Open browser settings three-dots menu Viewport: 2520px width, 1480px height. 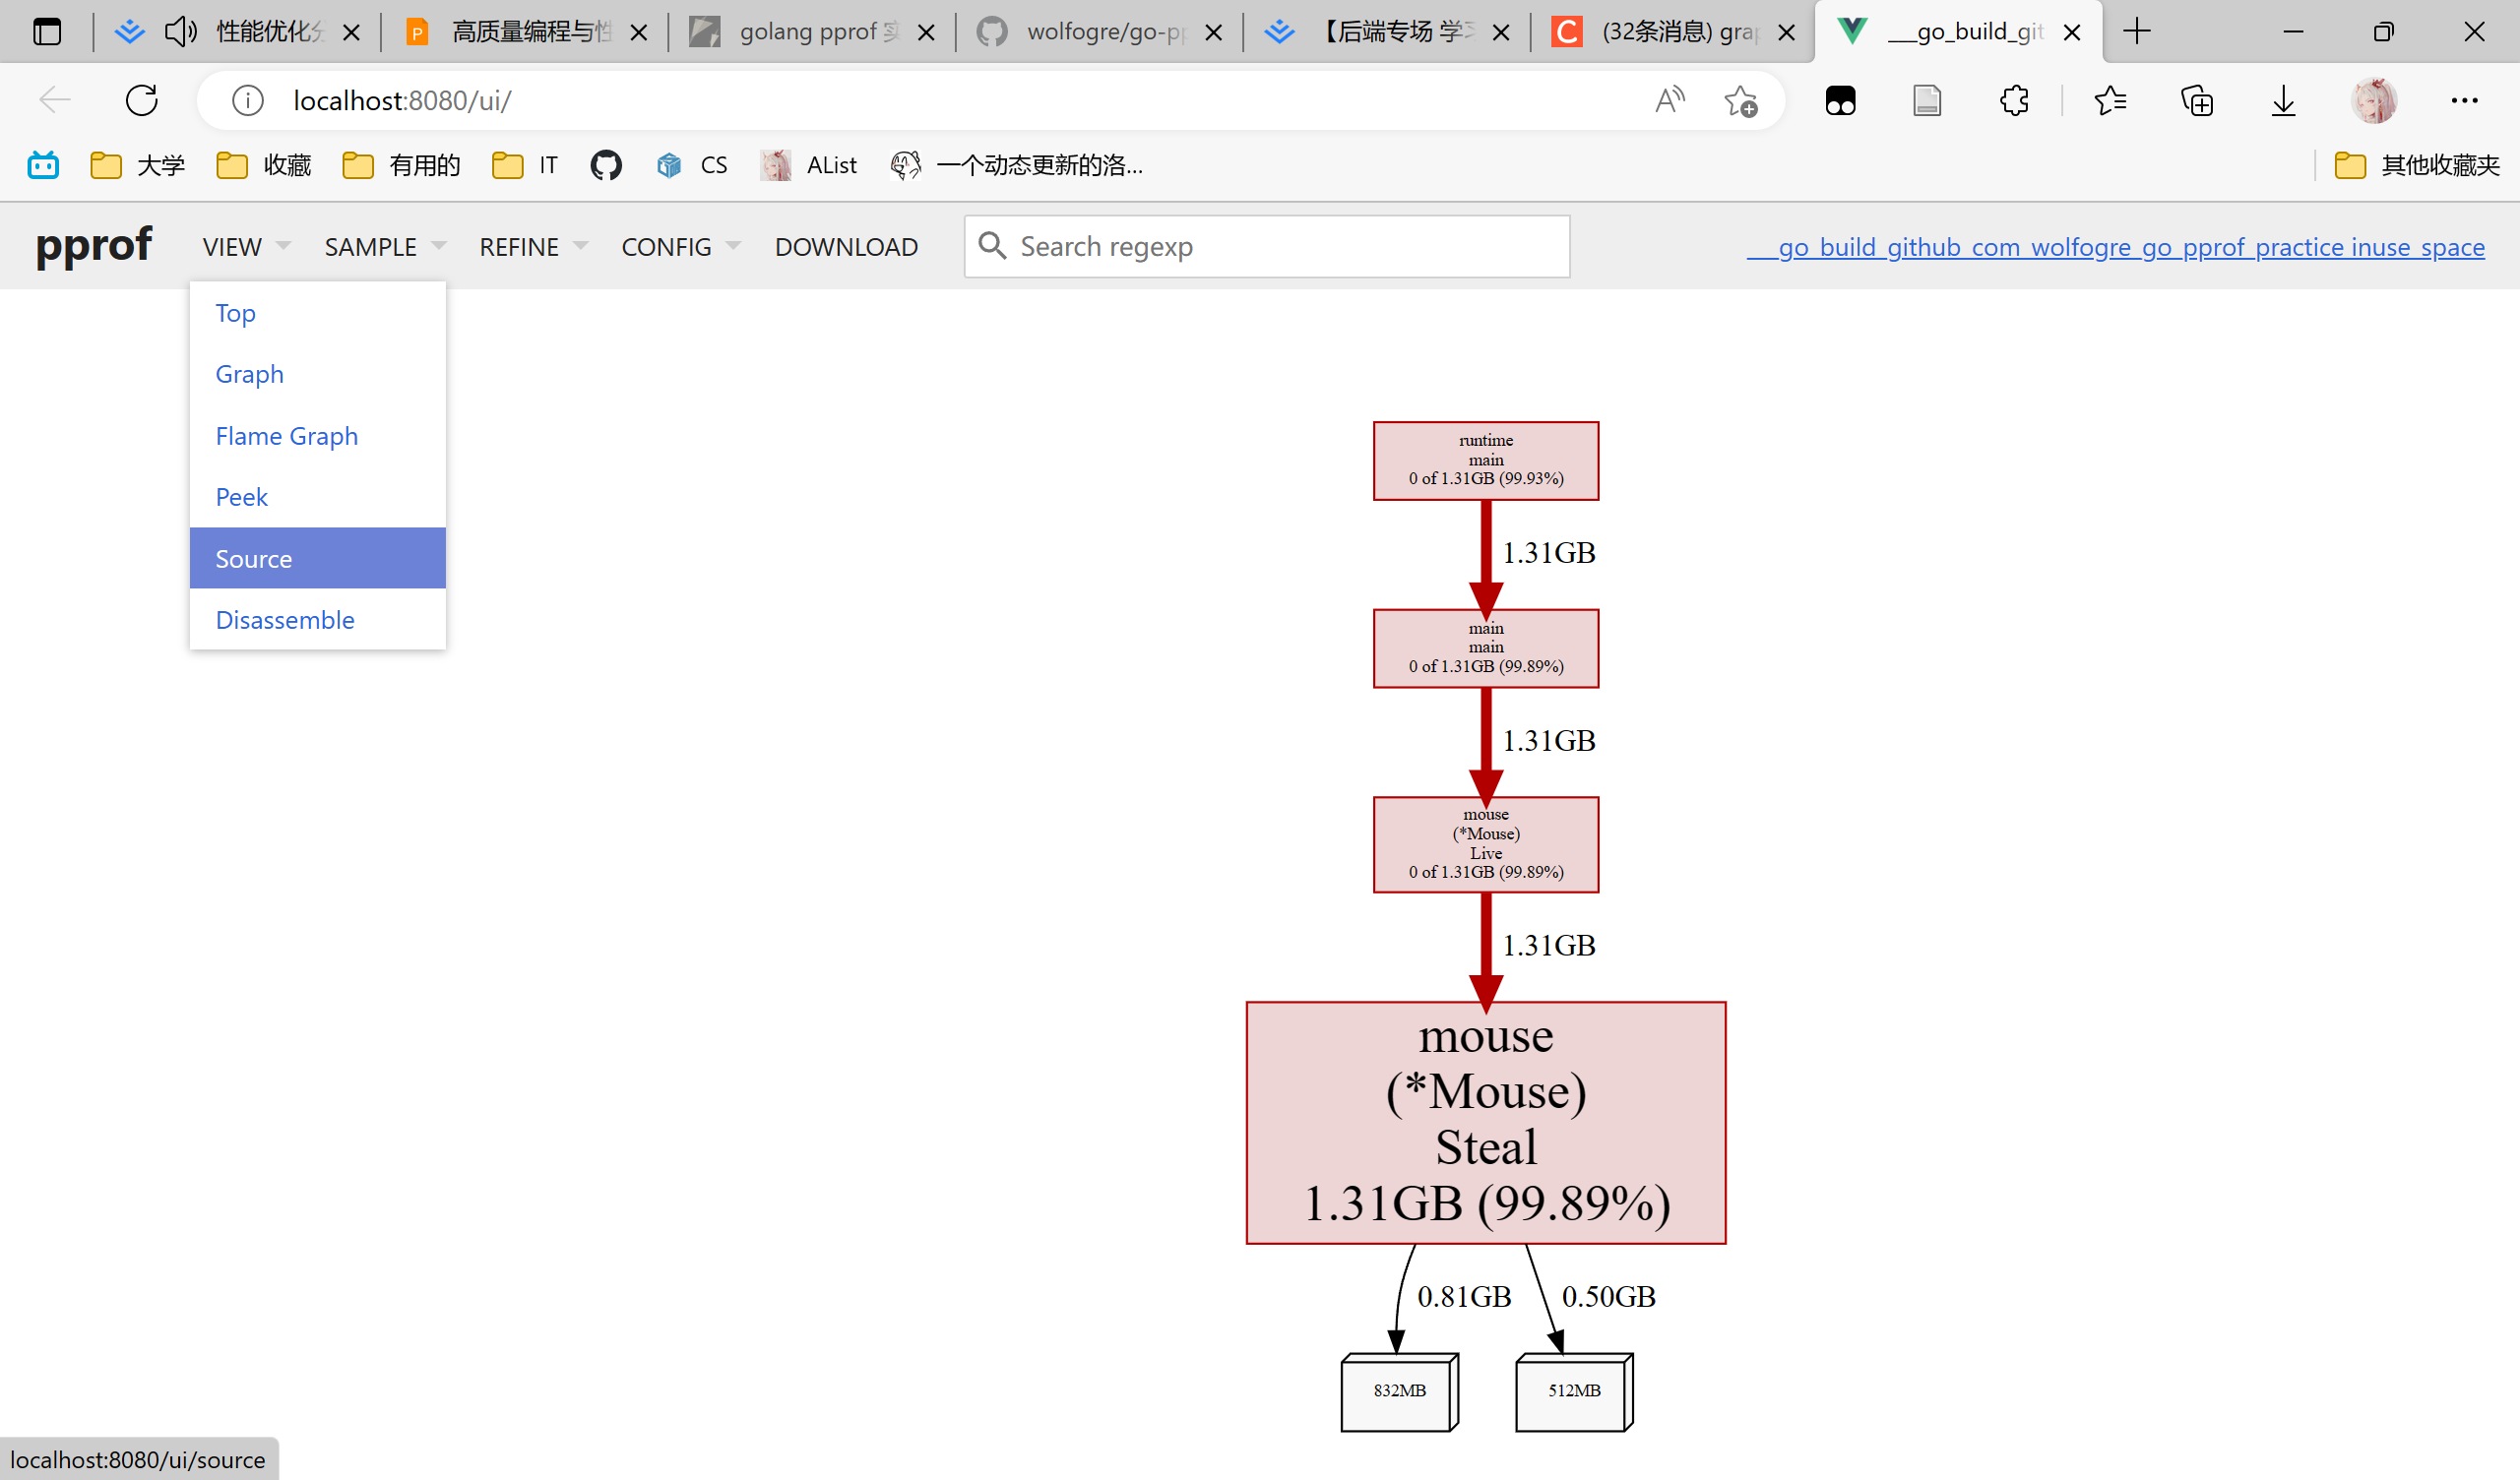point(2464,100)
